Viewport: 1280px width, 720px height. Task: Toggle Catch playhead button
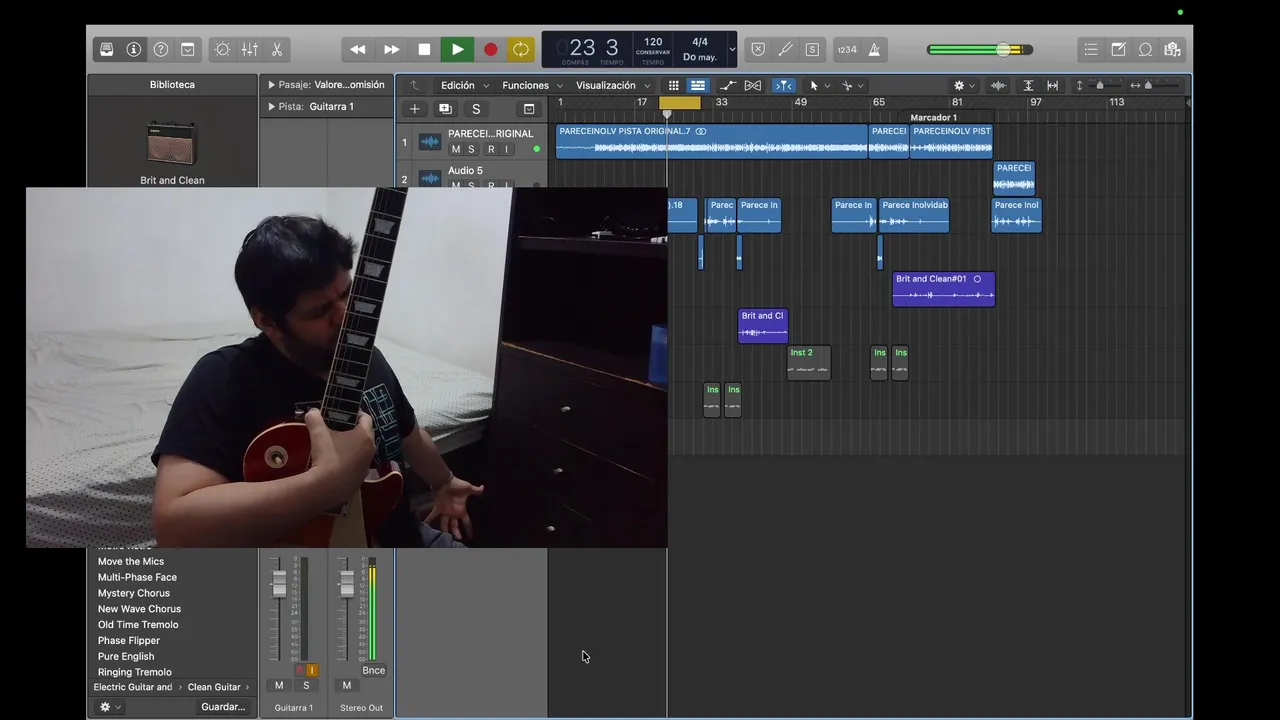pyautogui.click(x=784, y=86)
